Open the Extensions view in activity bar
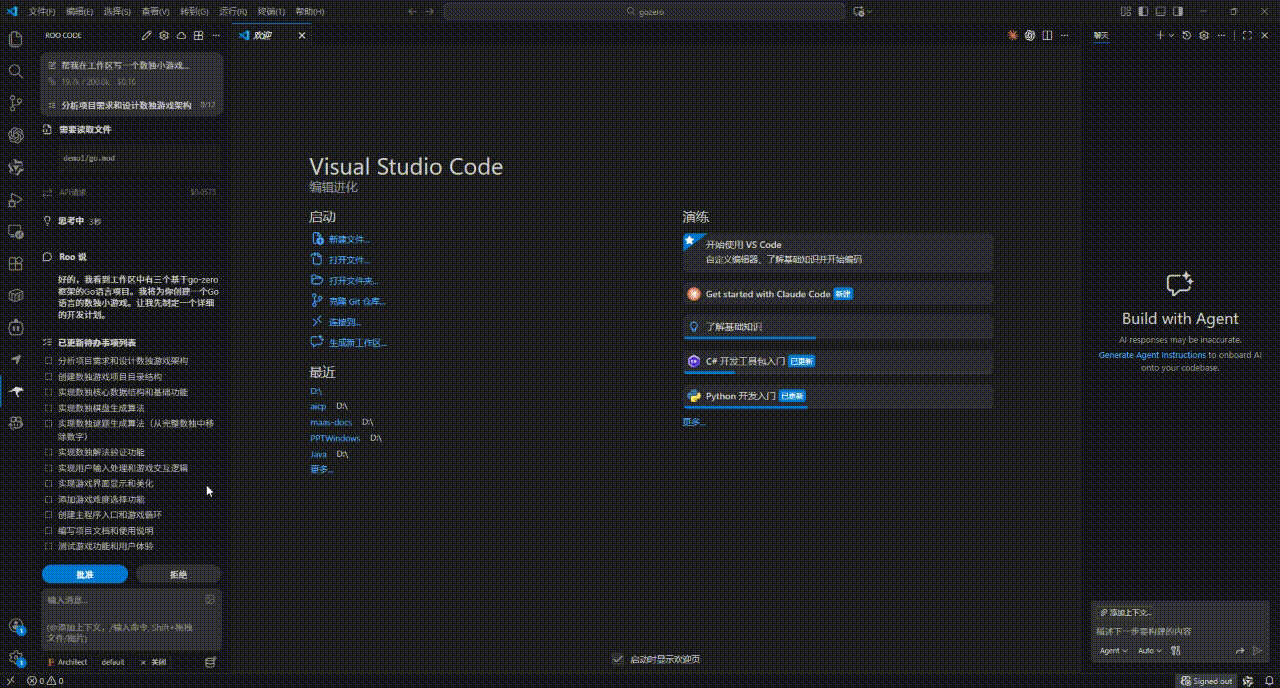 (15, 264)
